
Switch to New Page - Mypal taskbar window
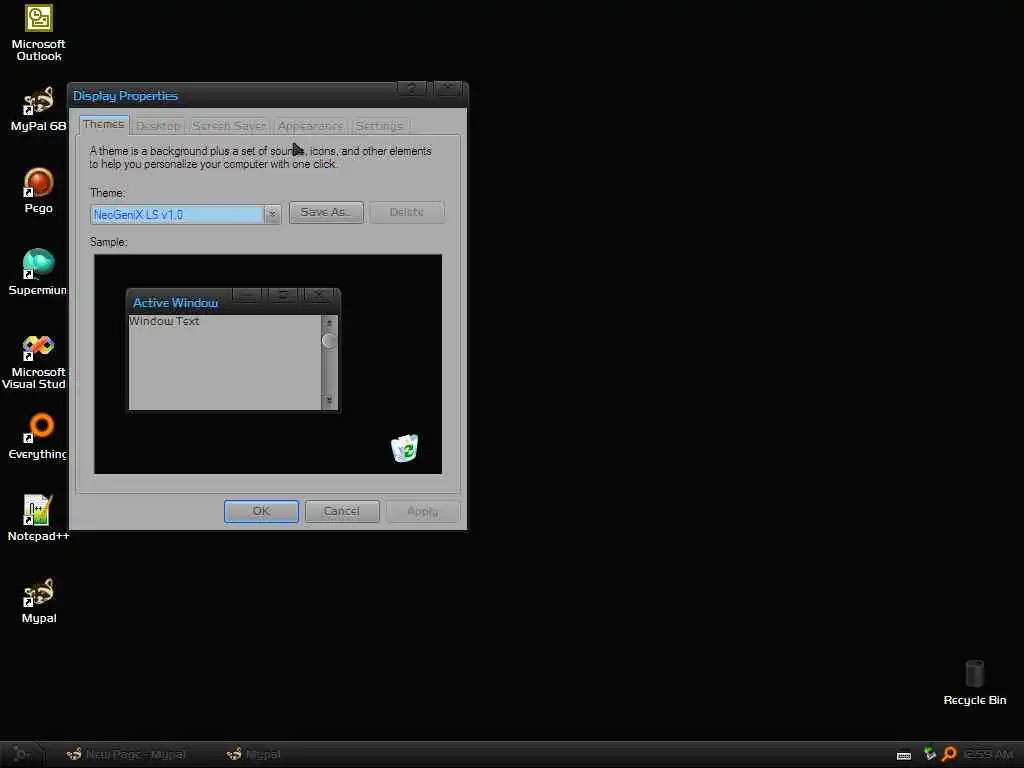tap(127, 754)
